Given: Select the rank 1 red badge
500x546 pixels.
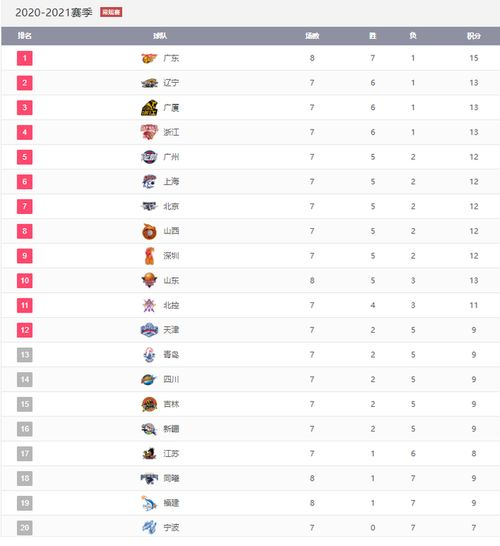Looking at the screenshot, I should tap(24, 58).
